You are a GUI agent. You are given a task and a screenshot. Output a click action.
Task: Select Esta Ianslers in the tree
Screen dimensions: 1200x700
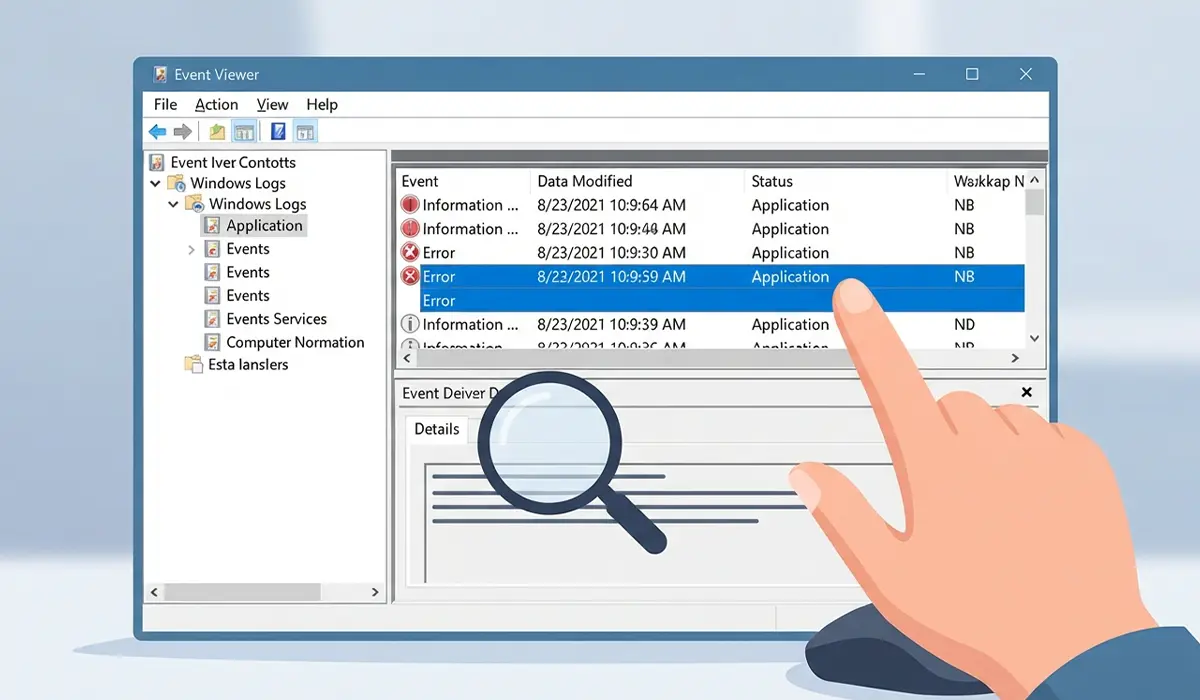tap(248, 364)
